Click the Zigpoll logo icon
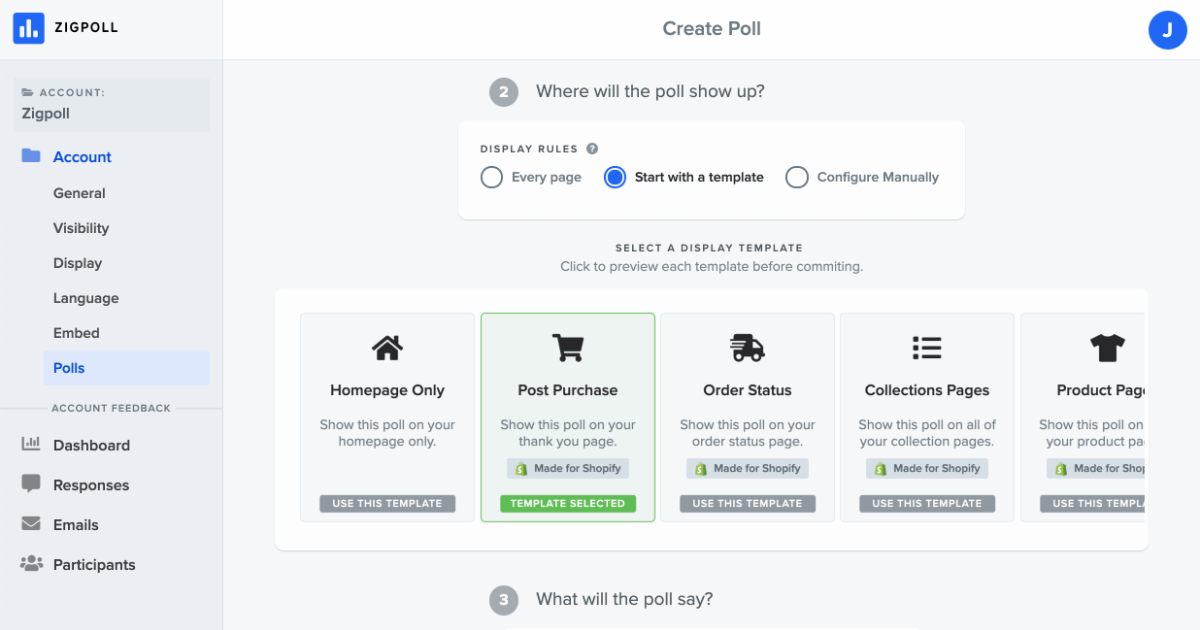Image resolution: width=1200 pixels, height=630 pixels. coord(27,28)
